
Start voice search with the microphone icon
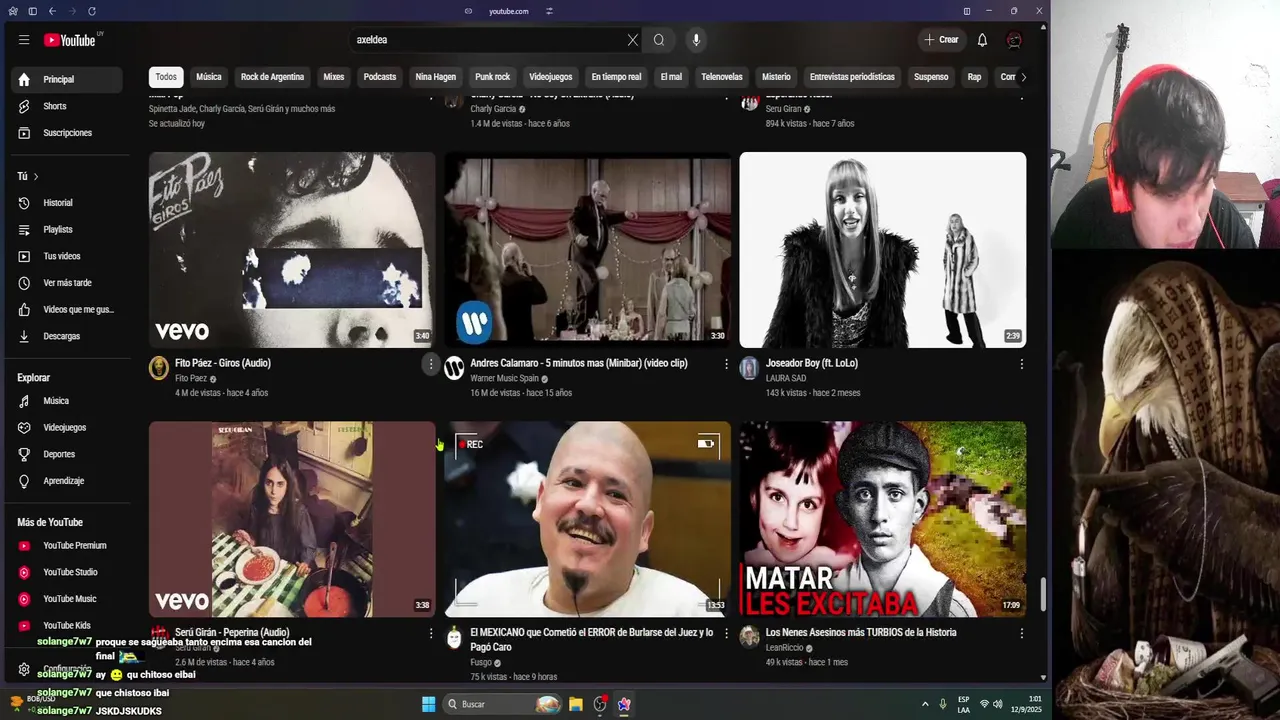click(x=696, y=40)
